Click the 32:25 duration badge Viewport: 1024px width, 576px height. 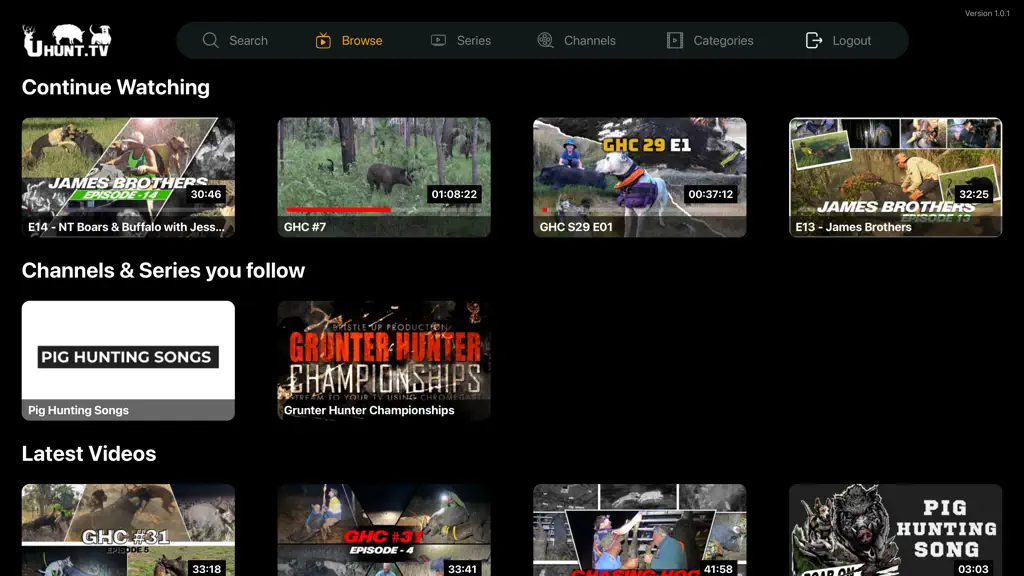974,194
